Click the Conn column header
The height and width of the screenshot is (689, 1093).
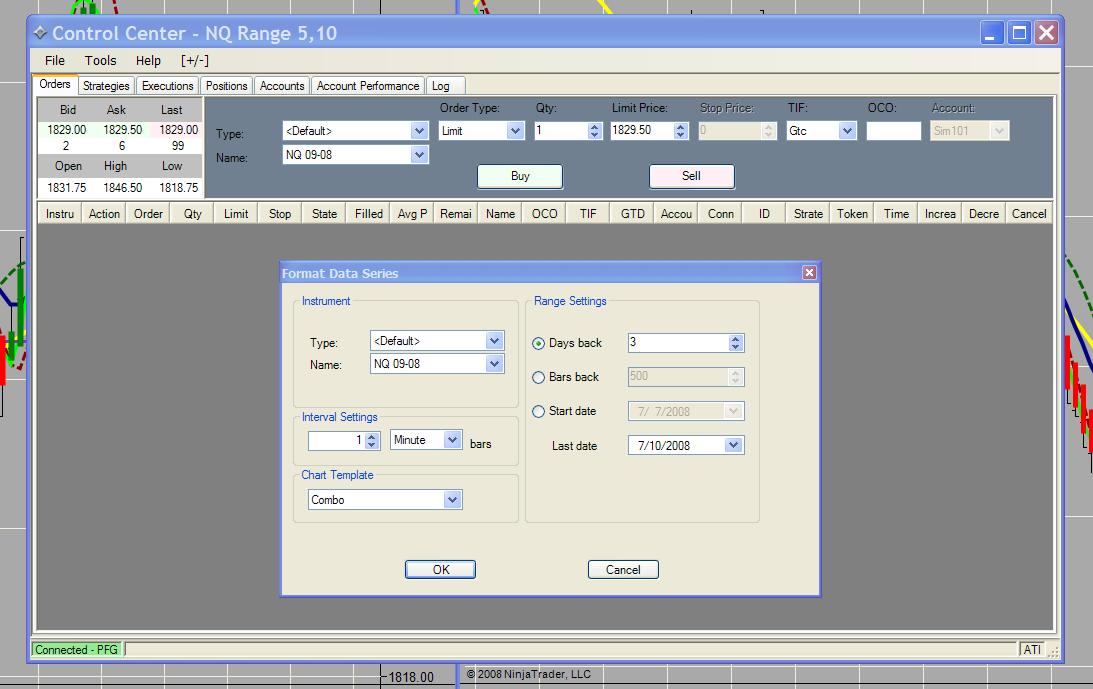(721, 213)
